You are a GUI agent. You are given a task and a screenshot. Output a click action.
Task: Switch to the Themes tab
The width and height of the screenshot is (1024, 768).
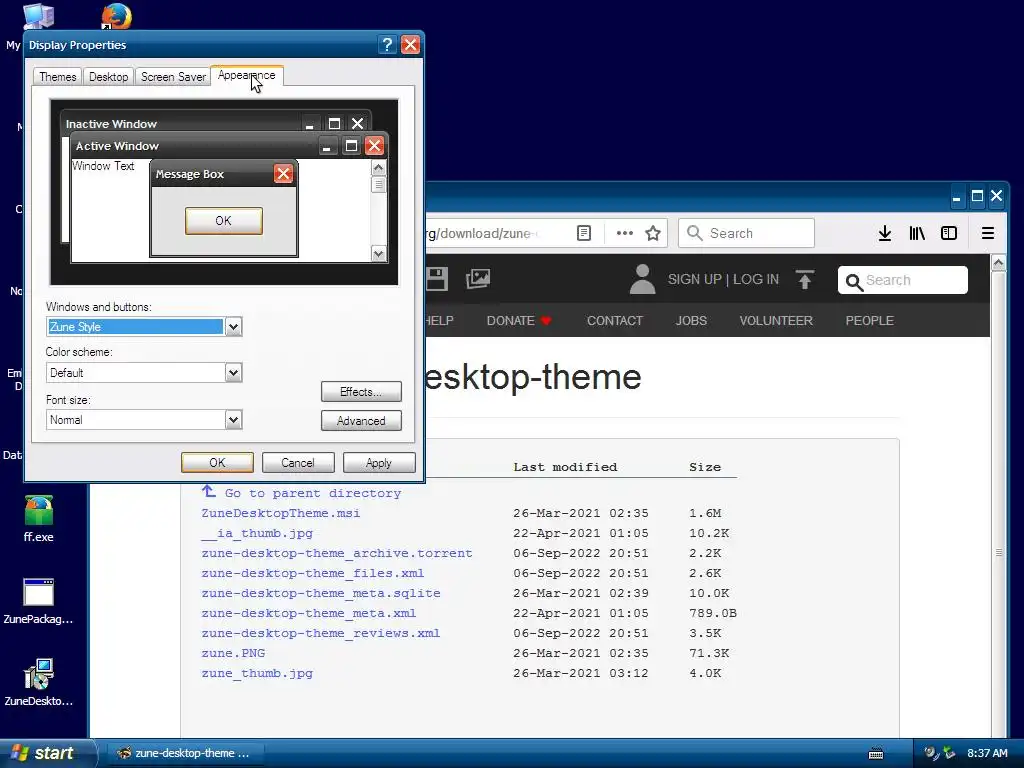[57, 76]
